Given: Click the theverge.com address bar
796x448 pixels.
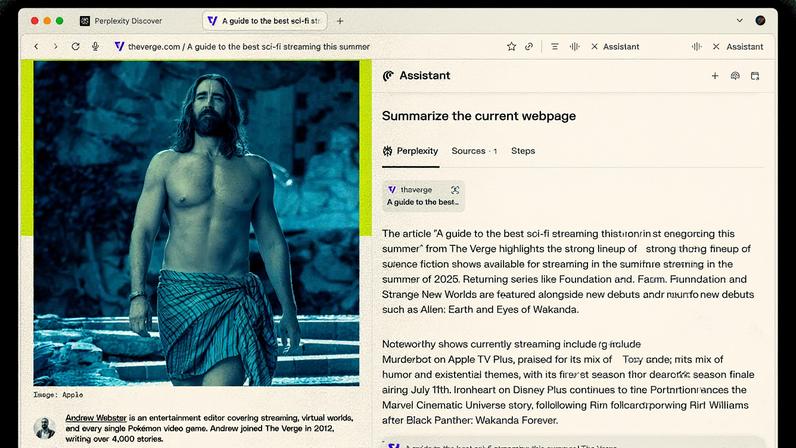Looking at the screenshot, I should (x=249, y=46).
